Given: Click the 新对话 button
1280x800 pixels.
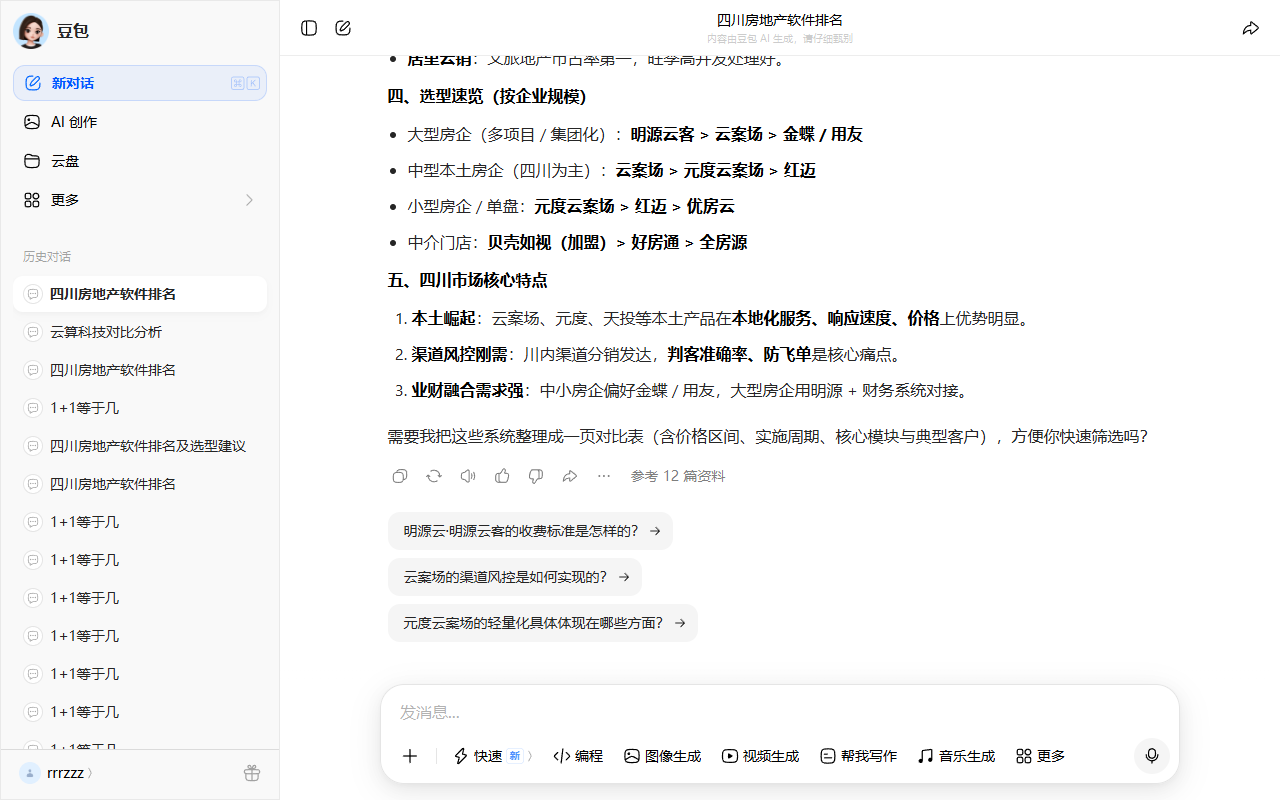Looking at the screenshot, I should pos(140,83).
